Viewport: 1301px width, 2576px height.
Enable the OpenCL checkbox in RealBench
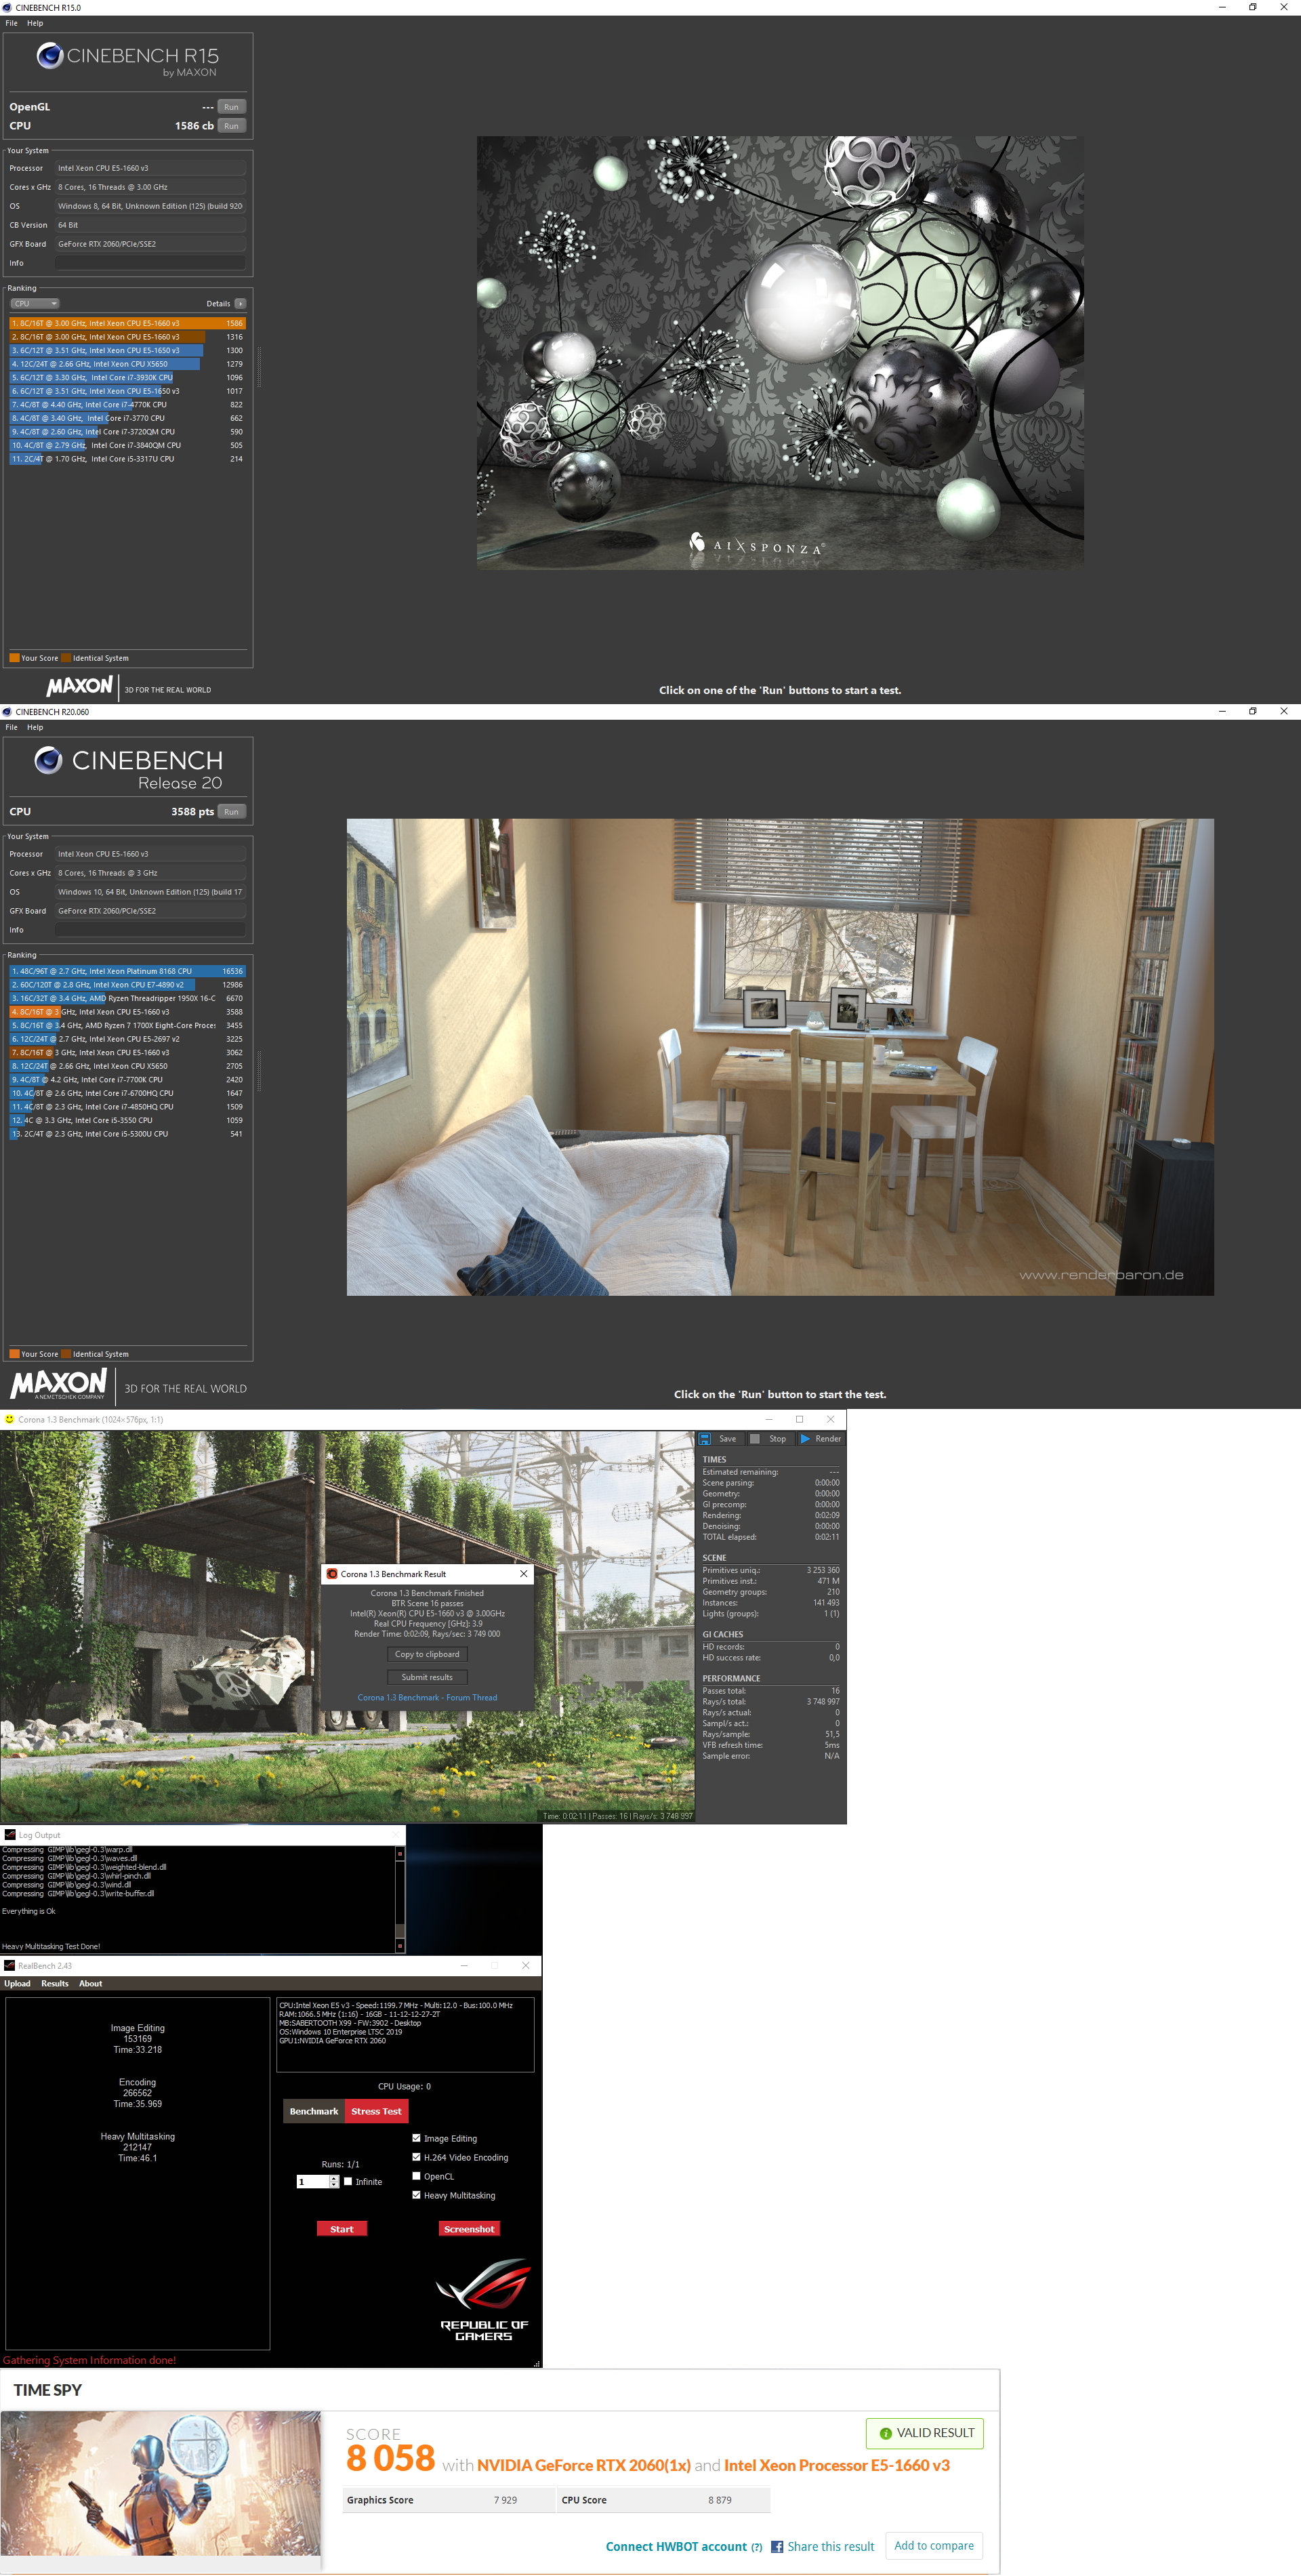(417, 2176)
